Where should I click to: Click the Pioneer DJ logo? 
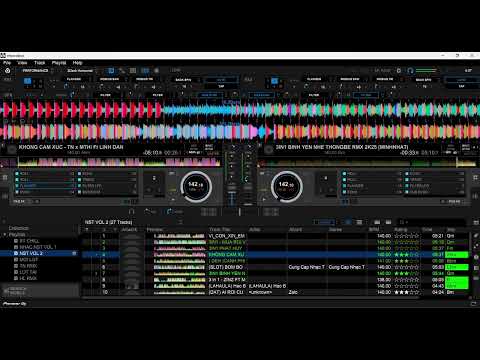15,304
